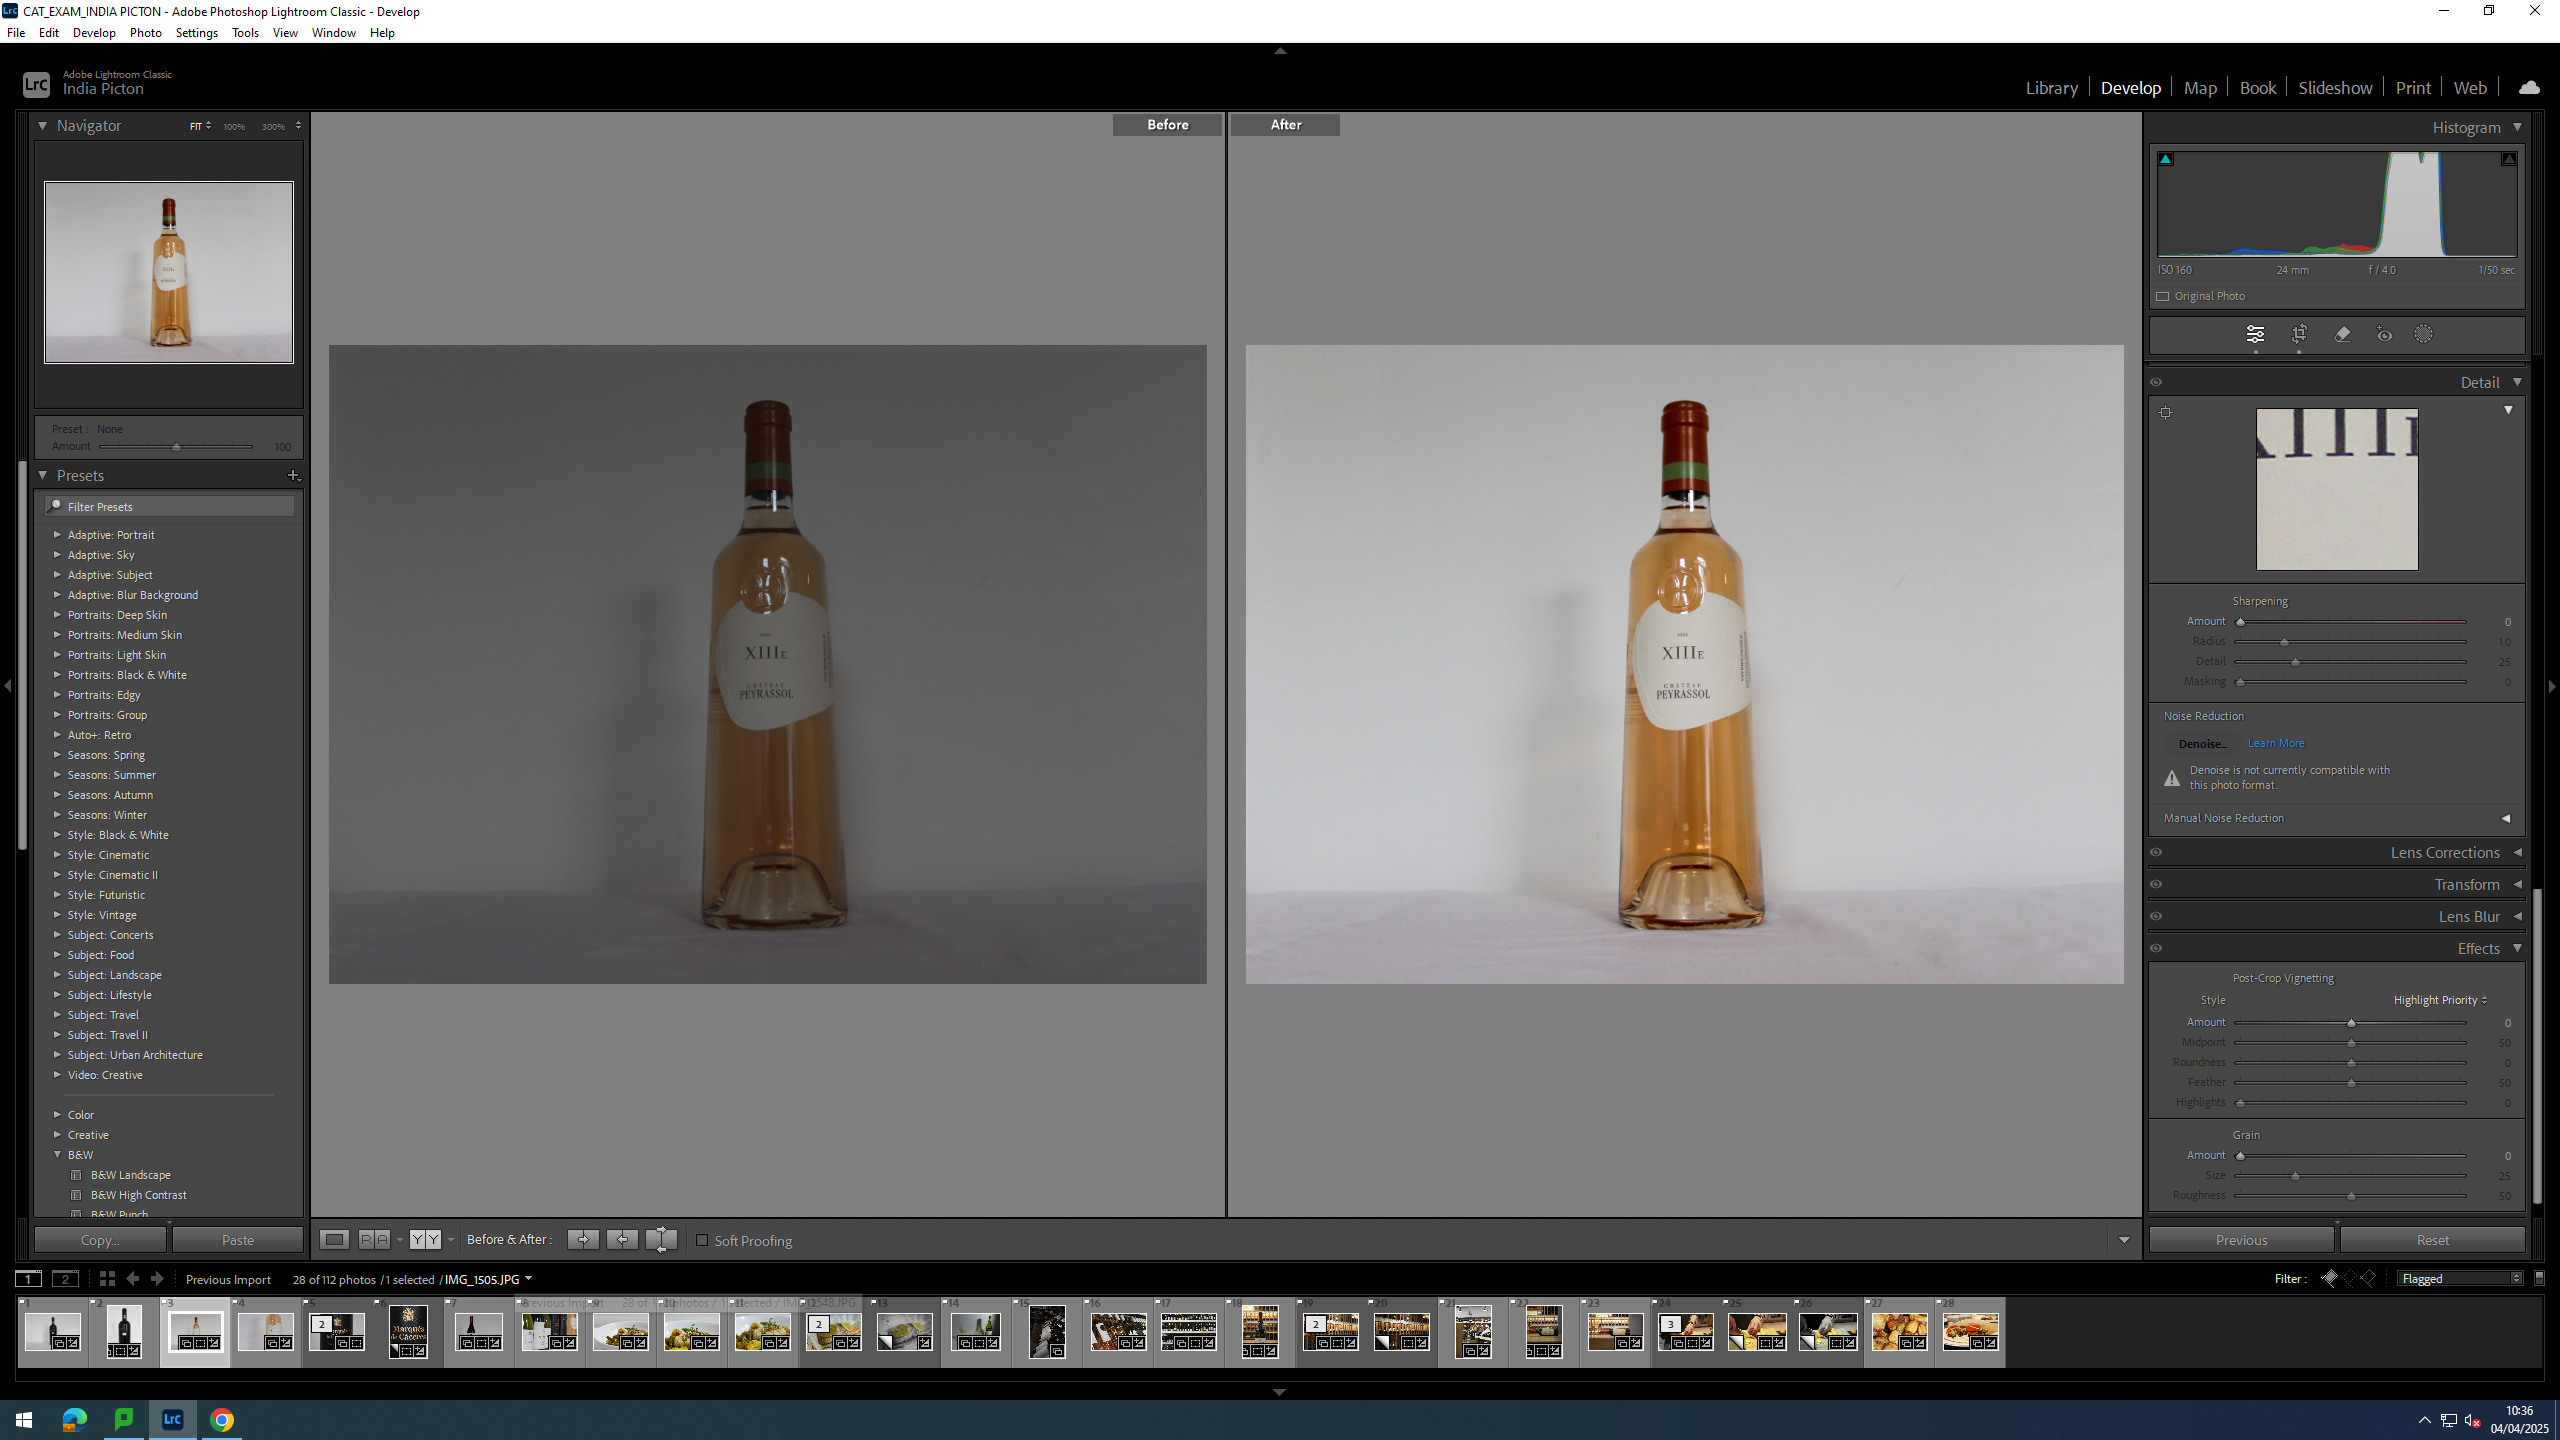
Task: Open Windows Start menu
Action: point(24,1420)
